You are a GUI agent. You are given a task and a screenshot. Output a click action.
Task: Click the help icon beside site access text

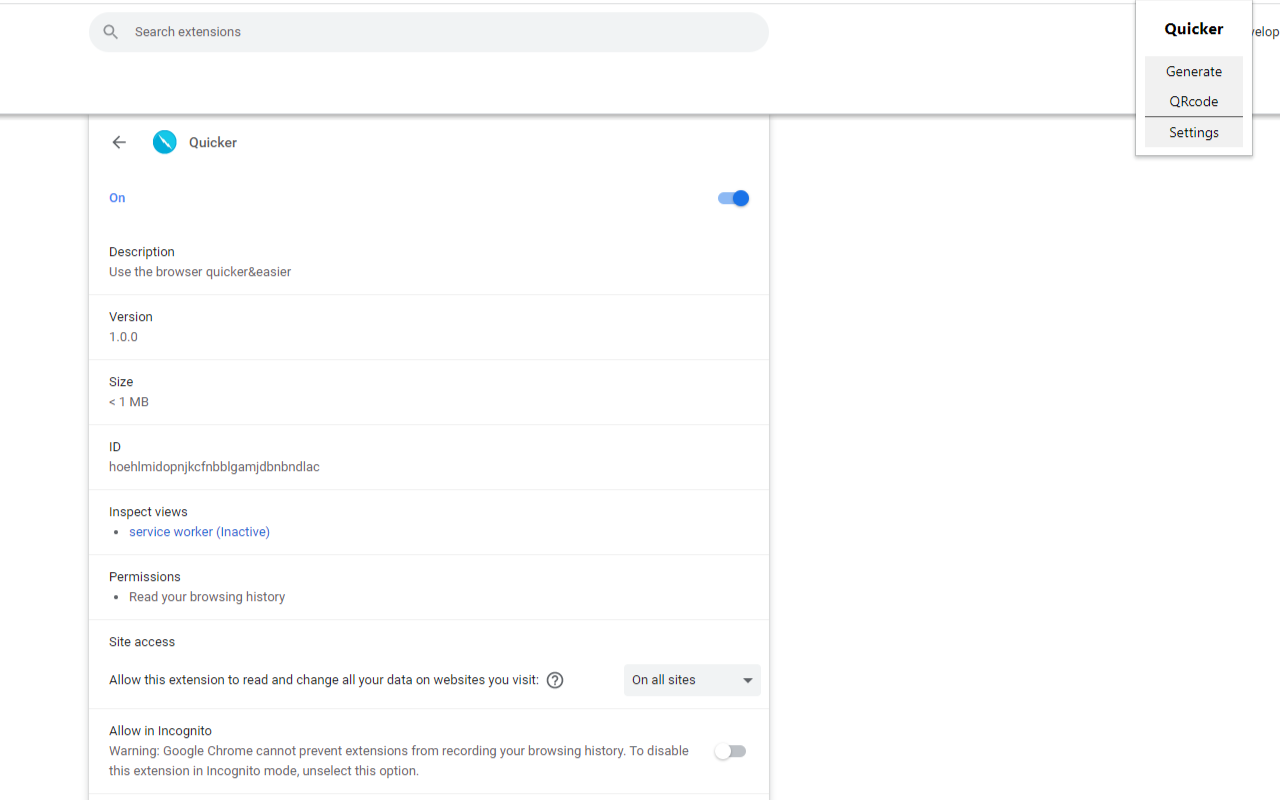coord(555,680)
